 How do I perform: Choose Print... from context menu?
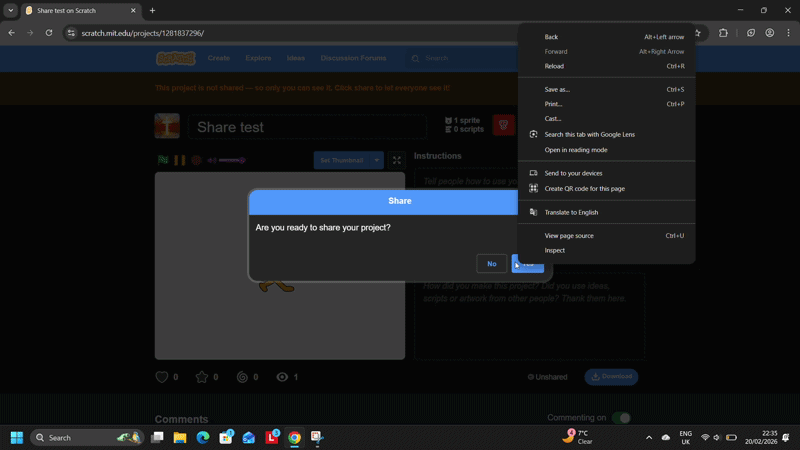(x=607, y=104)
